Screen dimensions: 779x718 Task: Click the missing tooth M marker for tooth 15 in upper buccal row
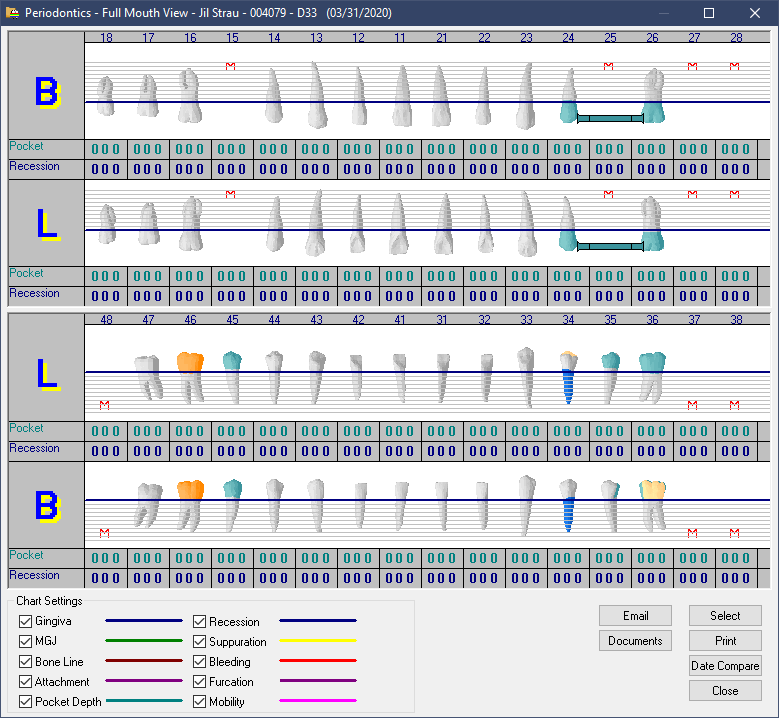point(231,66)
